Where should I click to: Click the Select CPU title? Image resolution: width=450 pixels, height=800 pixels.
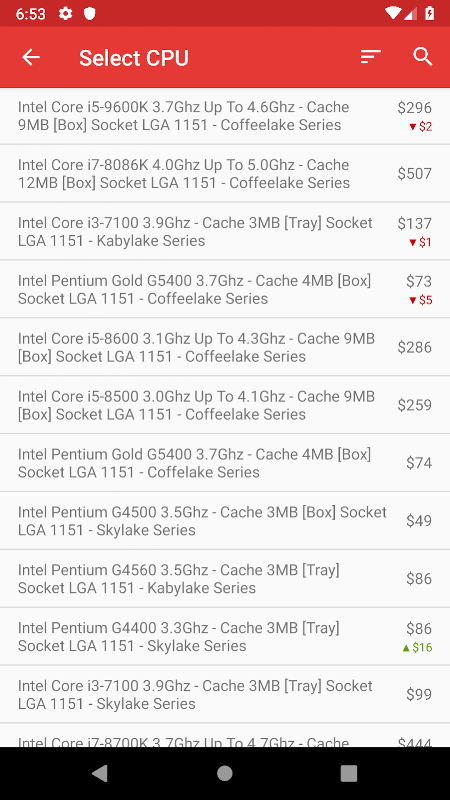(134, 58)
